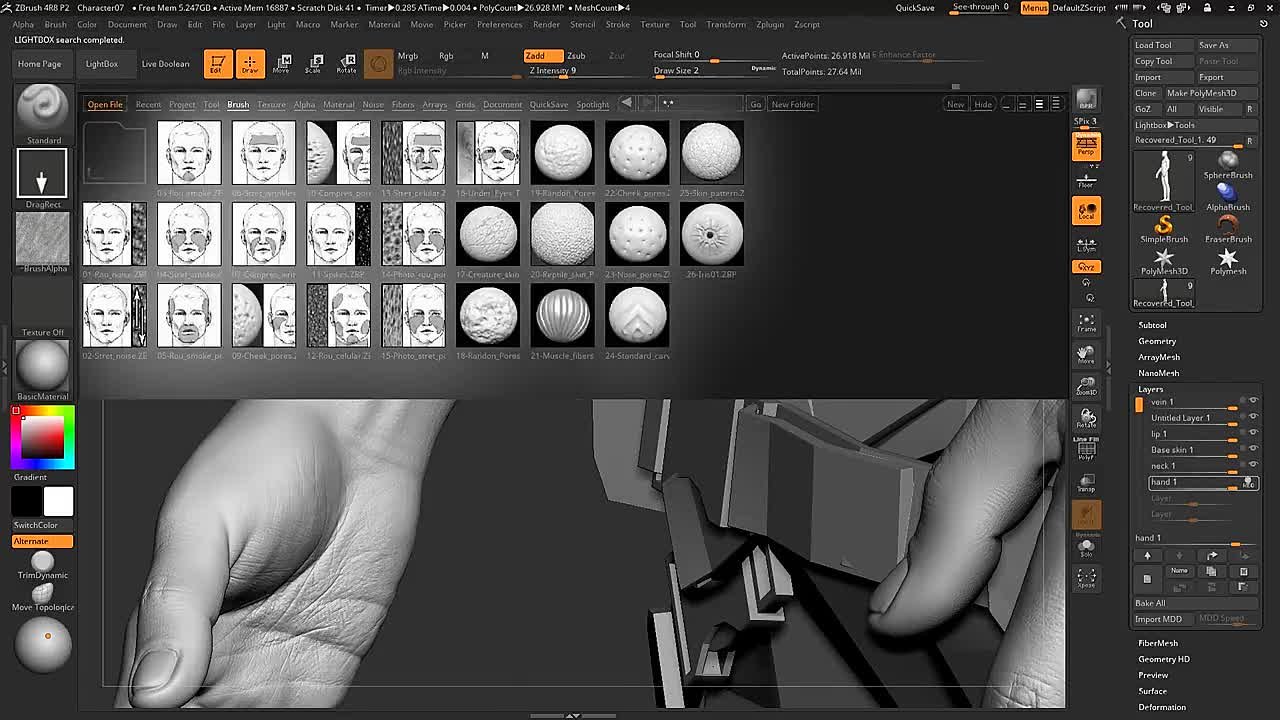Switch to the Alpha tab in LightBox

coord(304,104)
